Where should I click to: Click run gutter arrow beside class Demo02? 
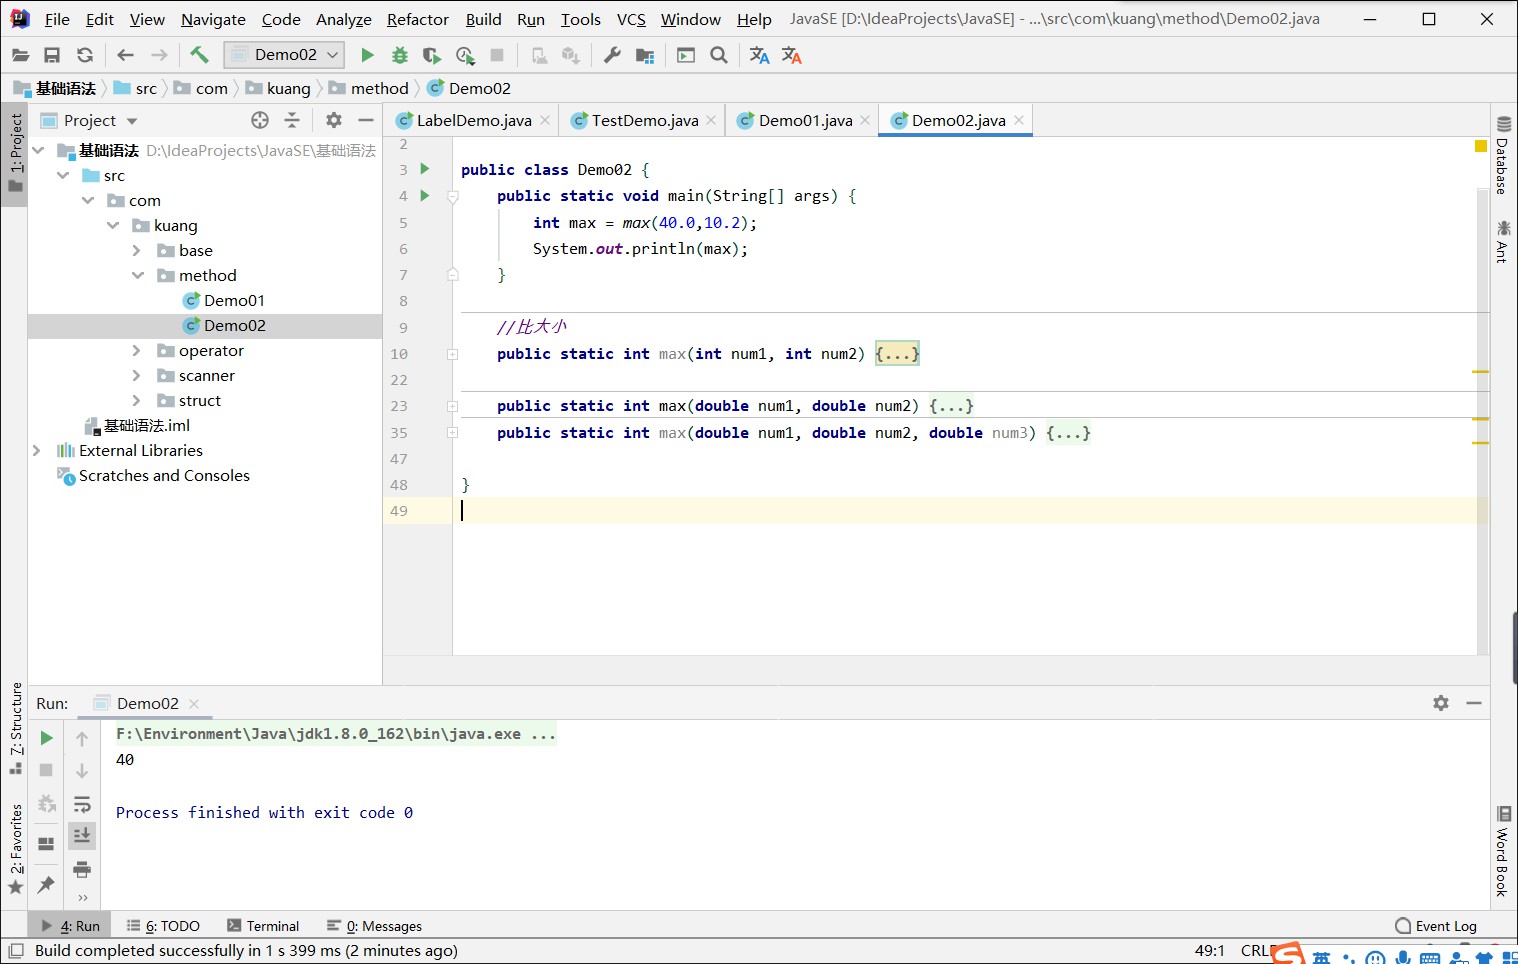point(424,169)
